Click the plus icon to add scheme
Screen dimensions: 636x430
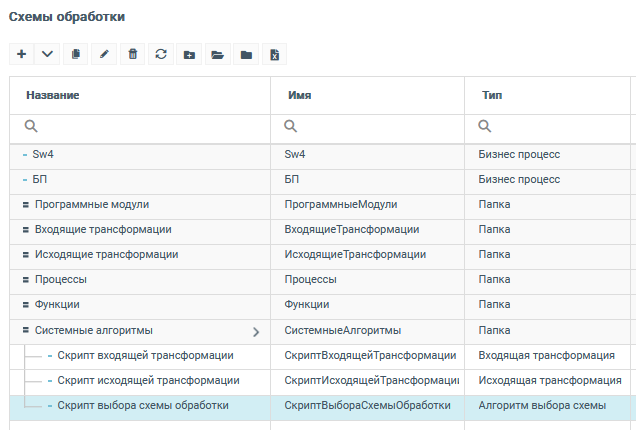click(x=22, y=54)
